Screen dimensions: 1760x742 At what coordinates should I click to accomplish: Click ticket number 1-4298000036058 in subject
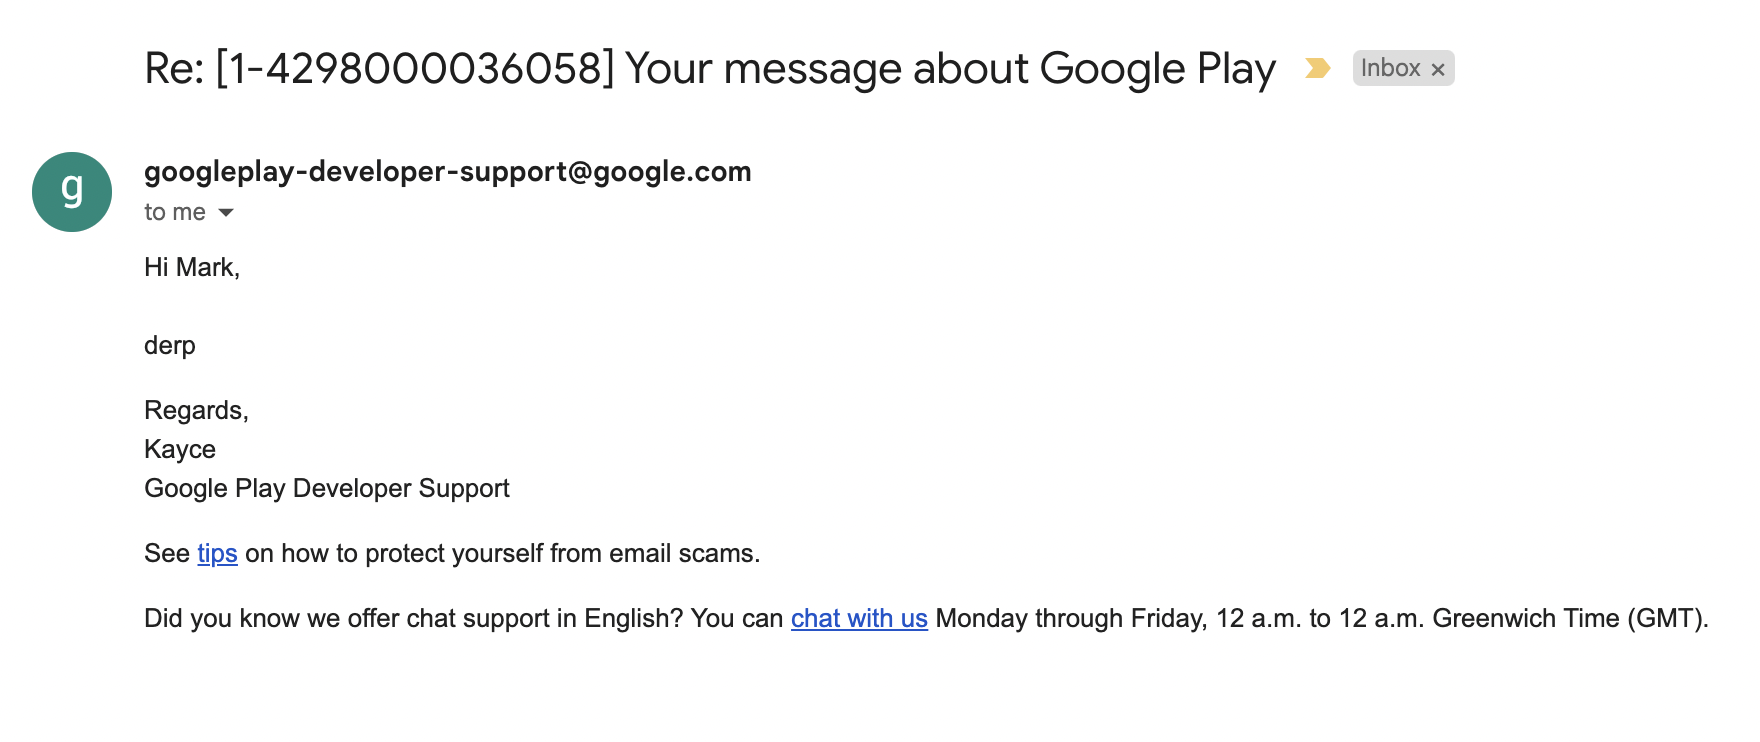[x=414, y=69]
